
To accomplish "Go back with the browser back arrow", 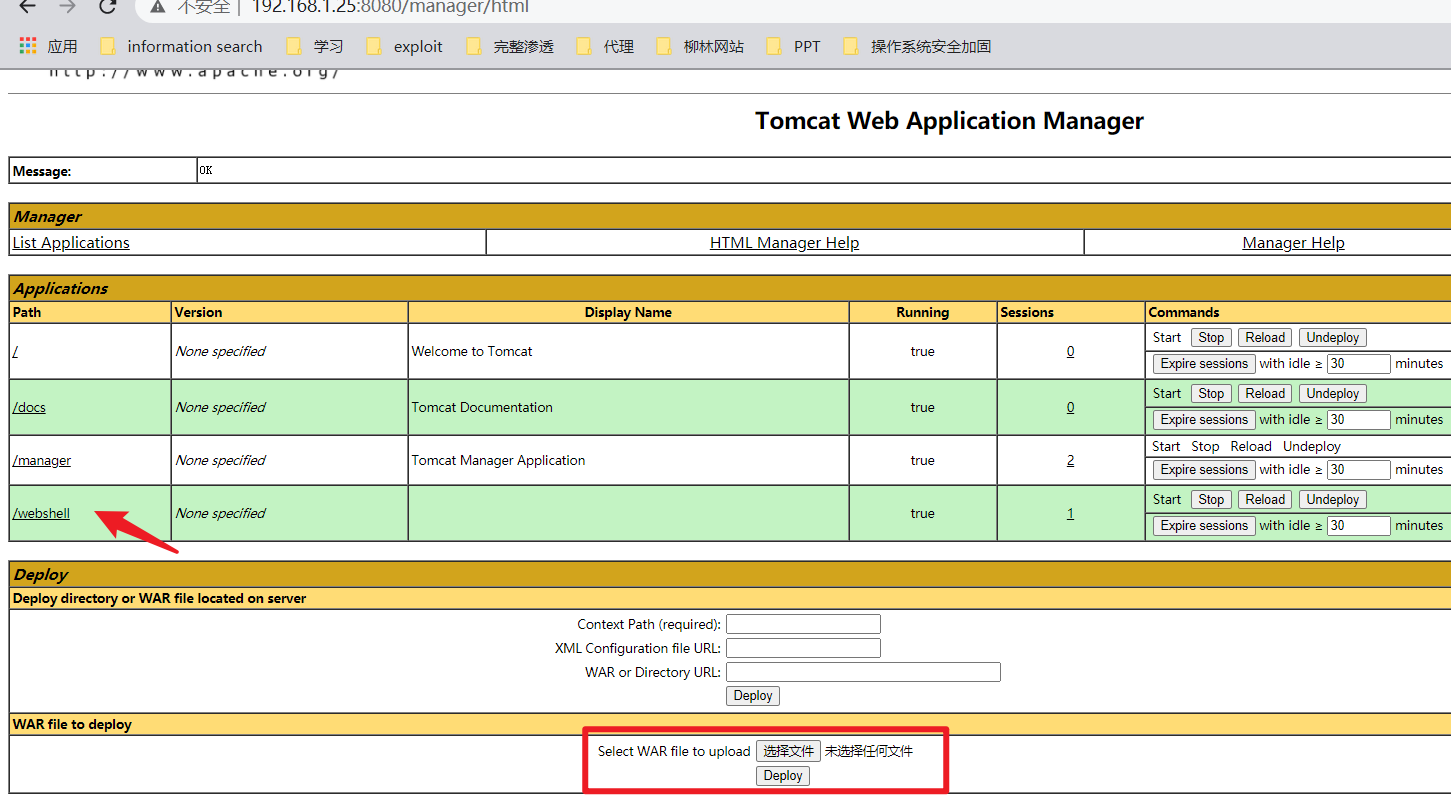I will click(x=27, y=6).
